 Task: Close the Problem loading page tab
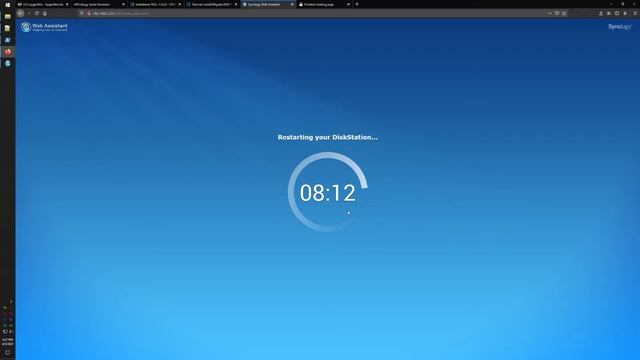coord(348,4)
